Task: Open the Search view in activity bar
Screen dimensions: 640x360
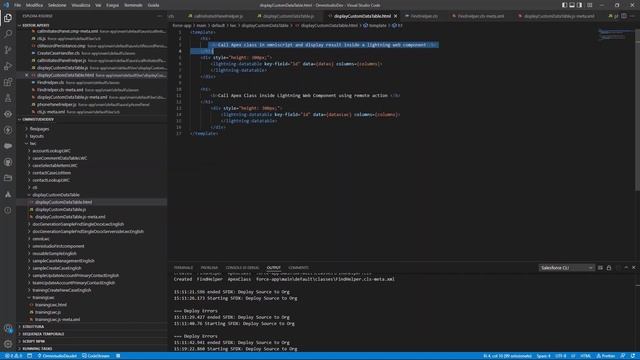Action: [x=8, y=34]
